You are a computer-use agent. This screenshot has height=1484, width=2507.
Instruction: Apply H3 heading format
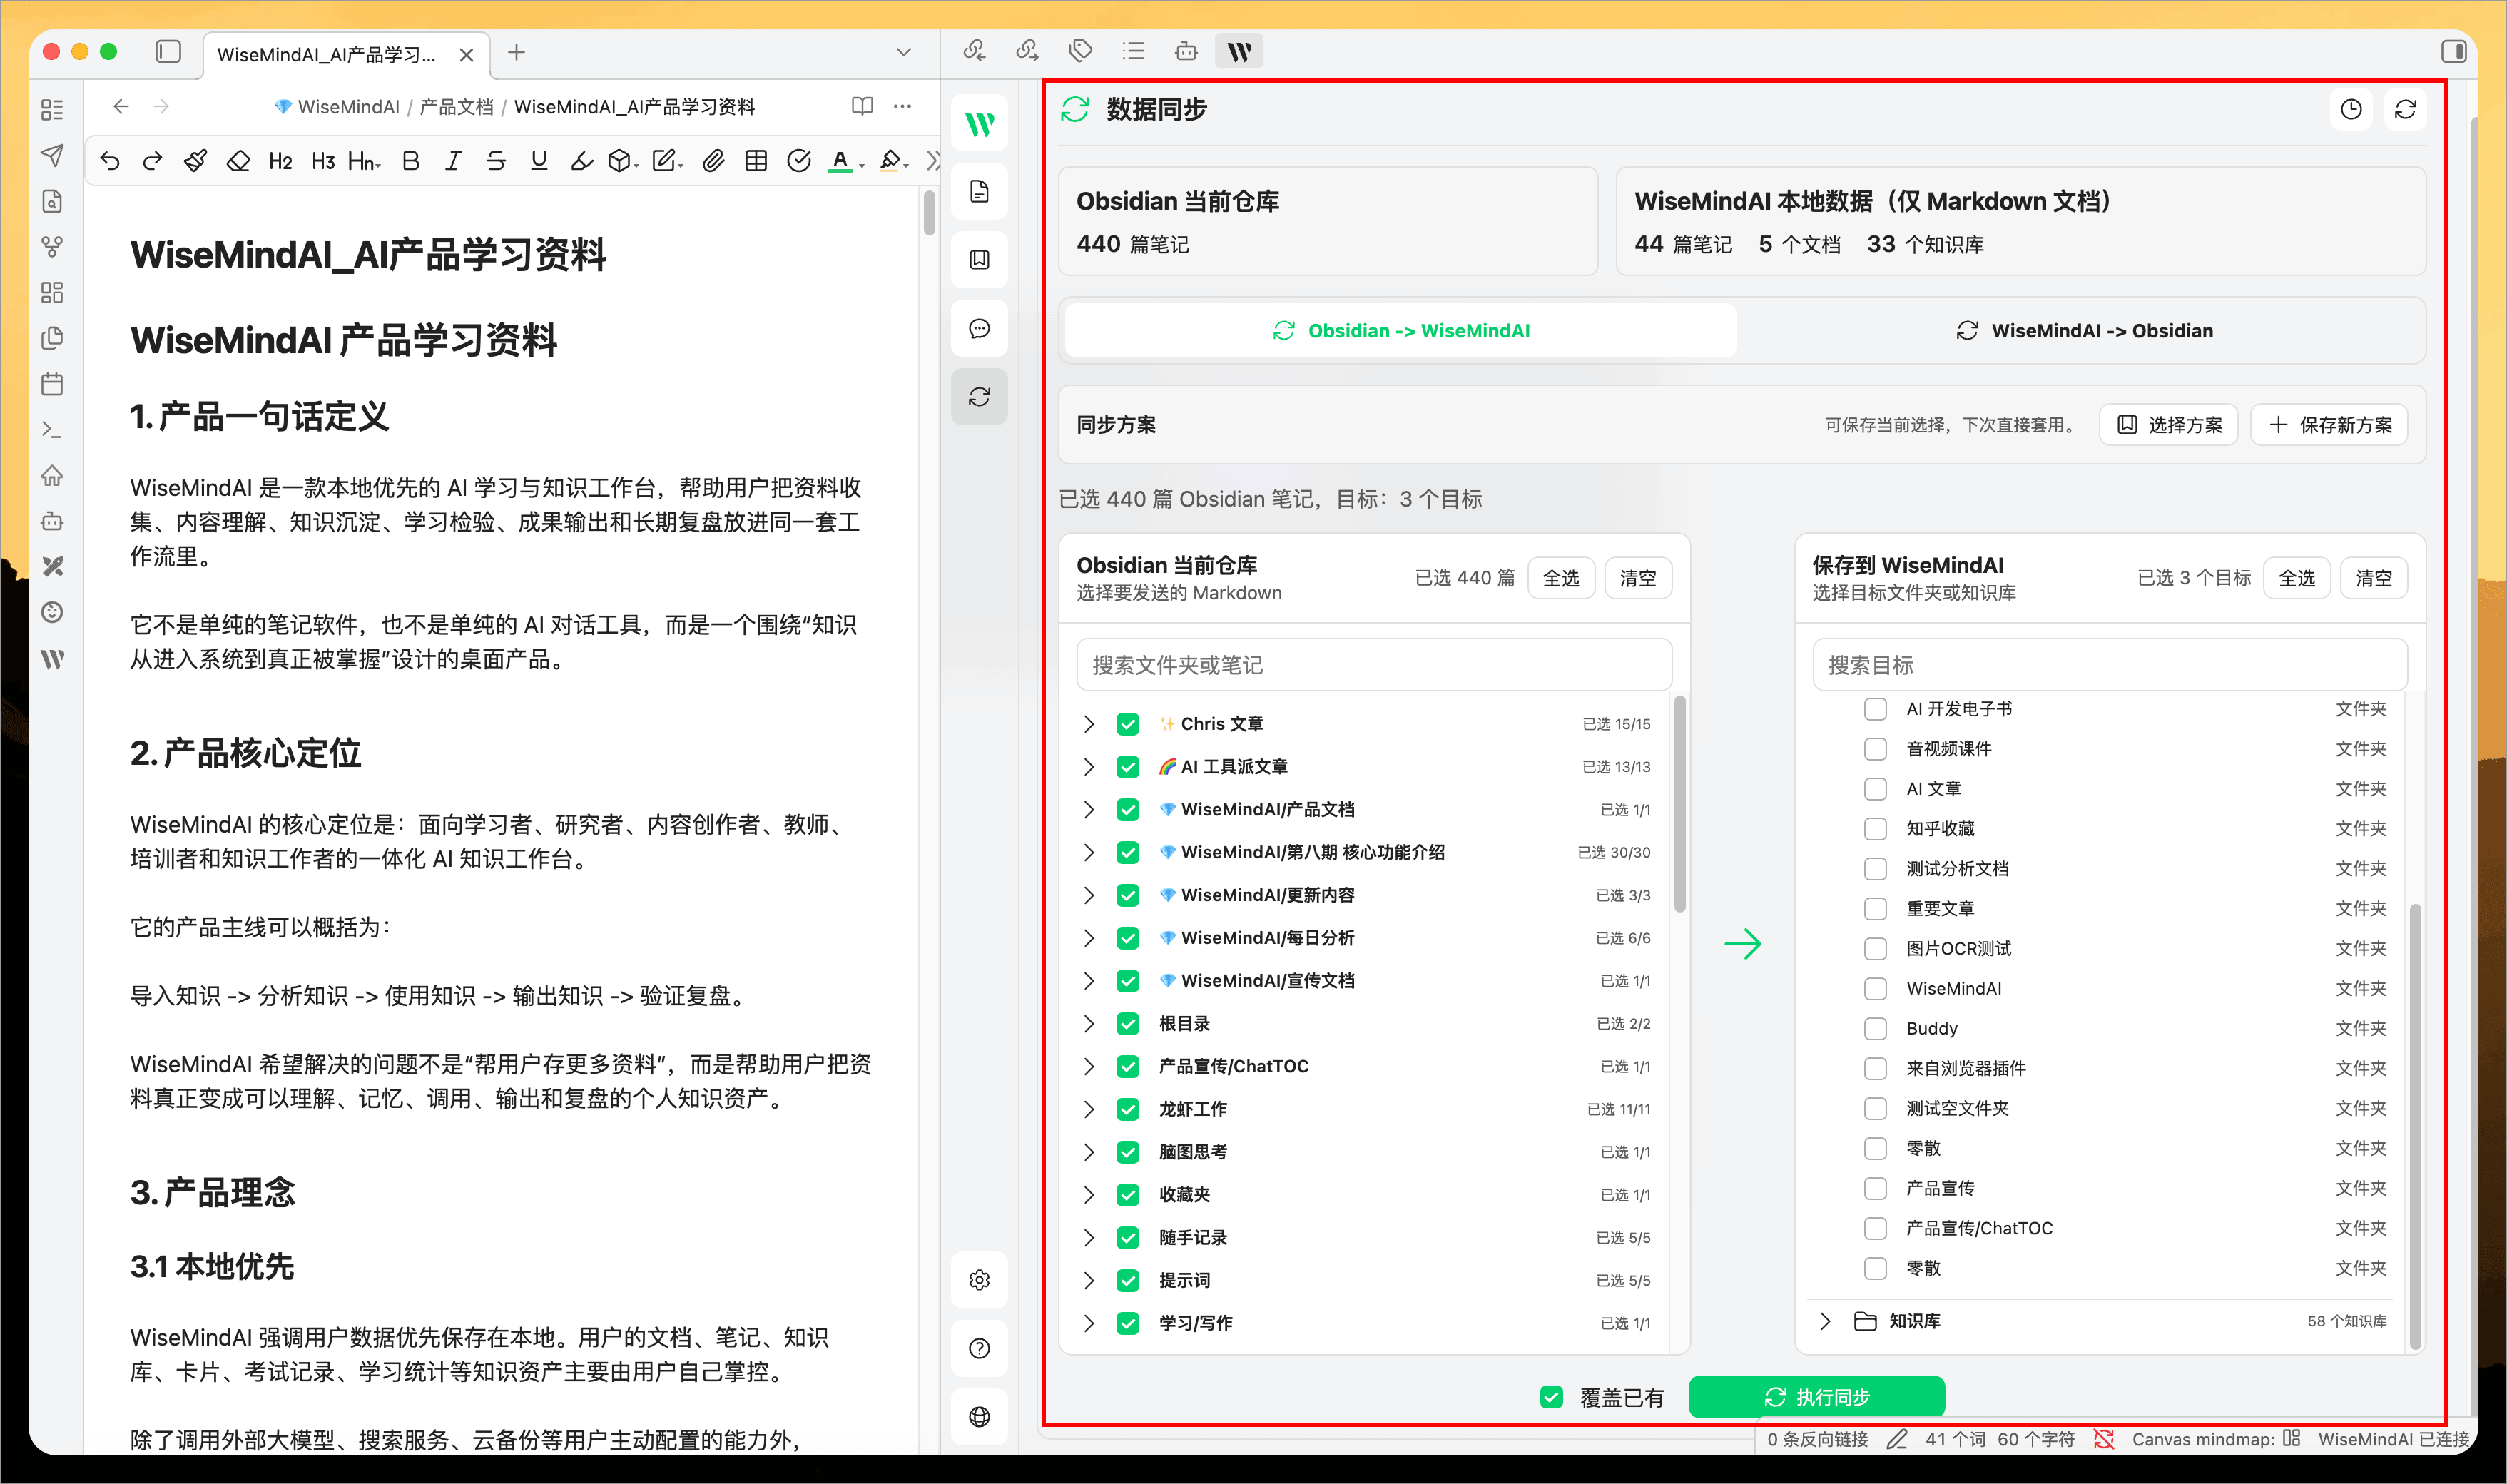[322, 161]
